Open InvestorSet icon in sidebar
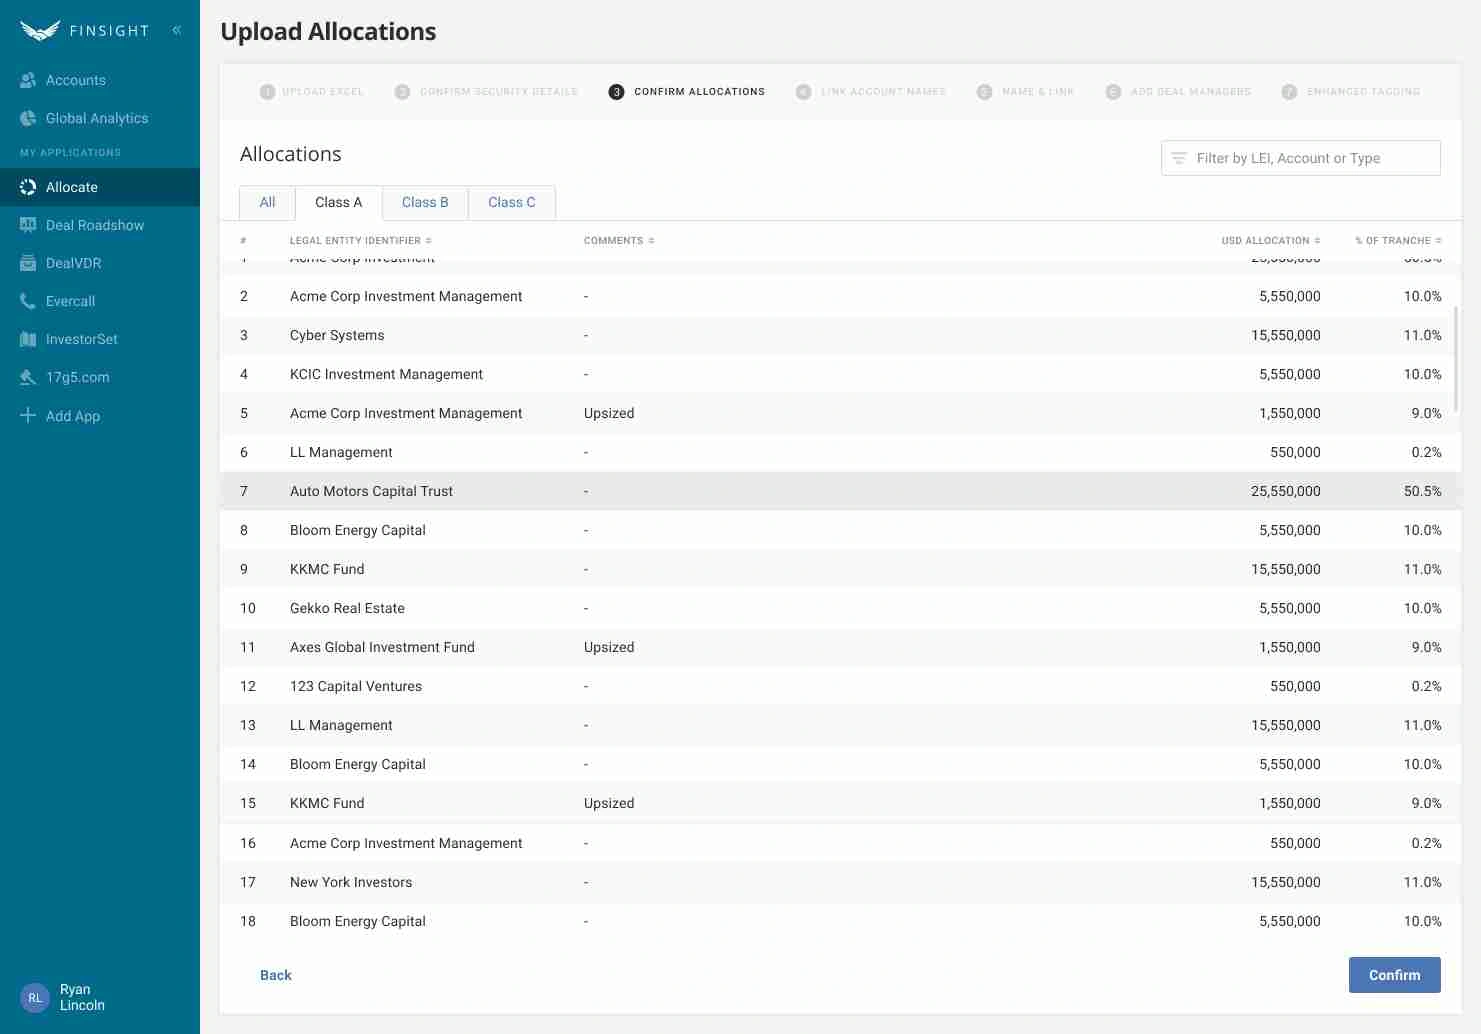Viewport: 1481px width, 1034px height. [x=28, y=339]
